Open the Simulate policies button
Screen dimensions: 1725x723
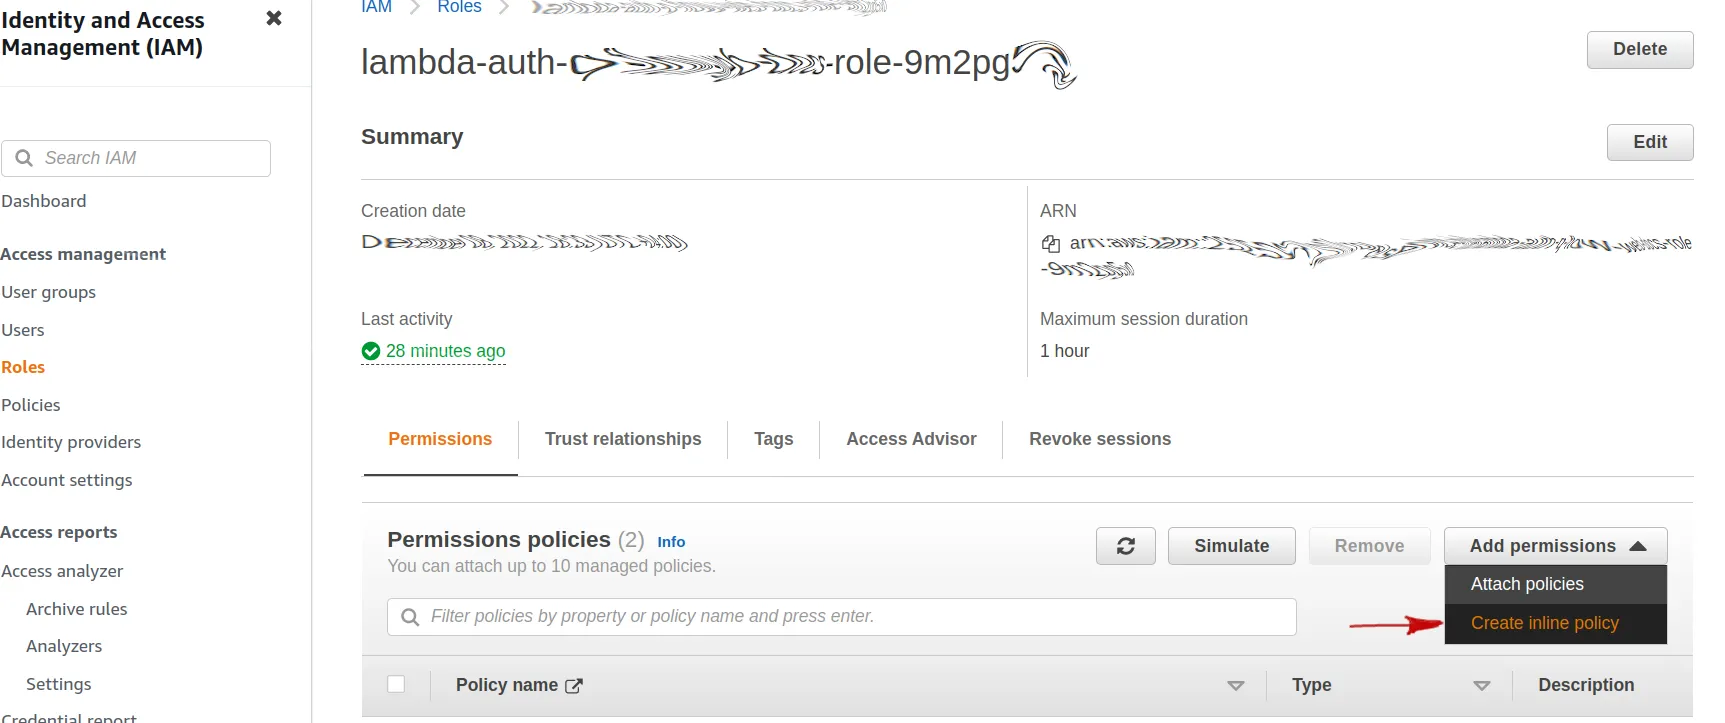pyautogui.click(x=1231, y=546)
